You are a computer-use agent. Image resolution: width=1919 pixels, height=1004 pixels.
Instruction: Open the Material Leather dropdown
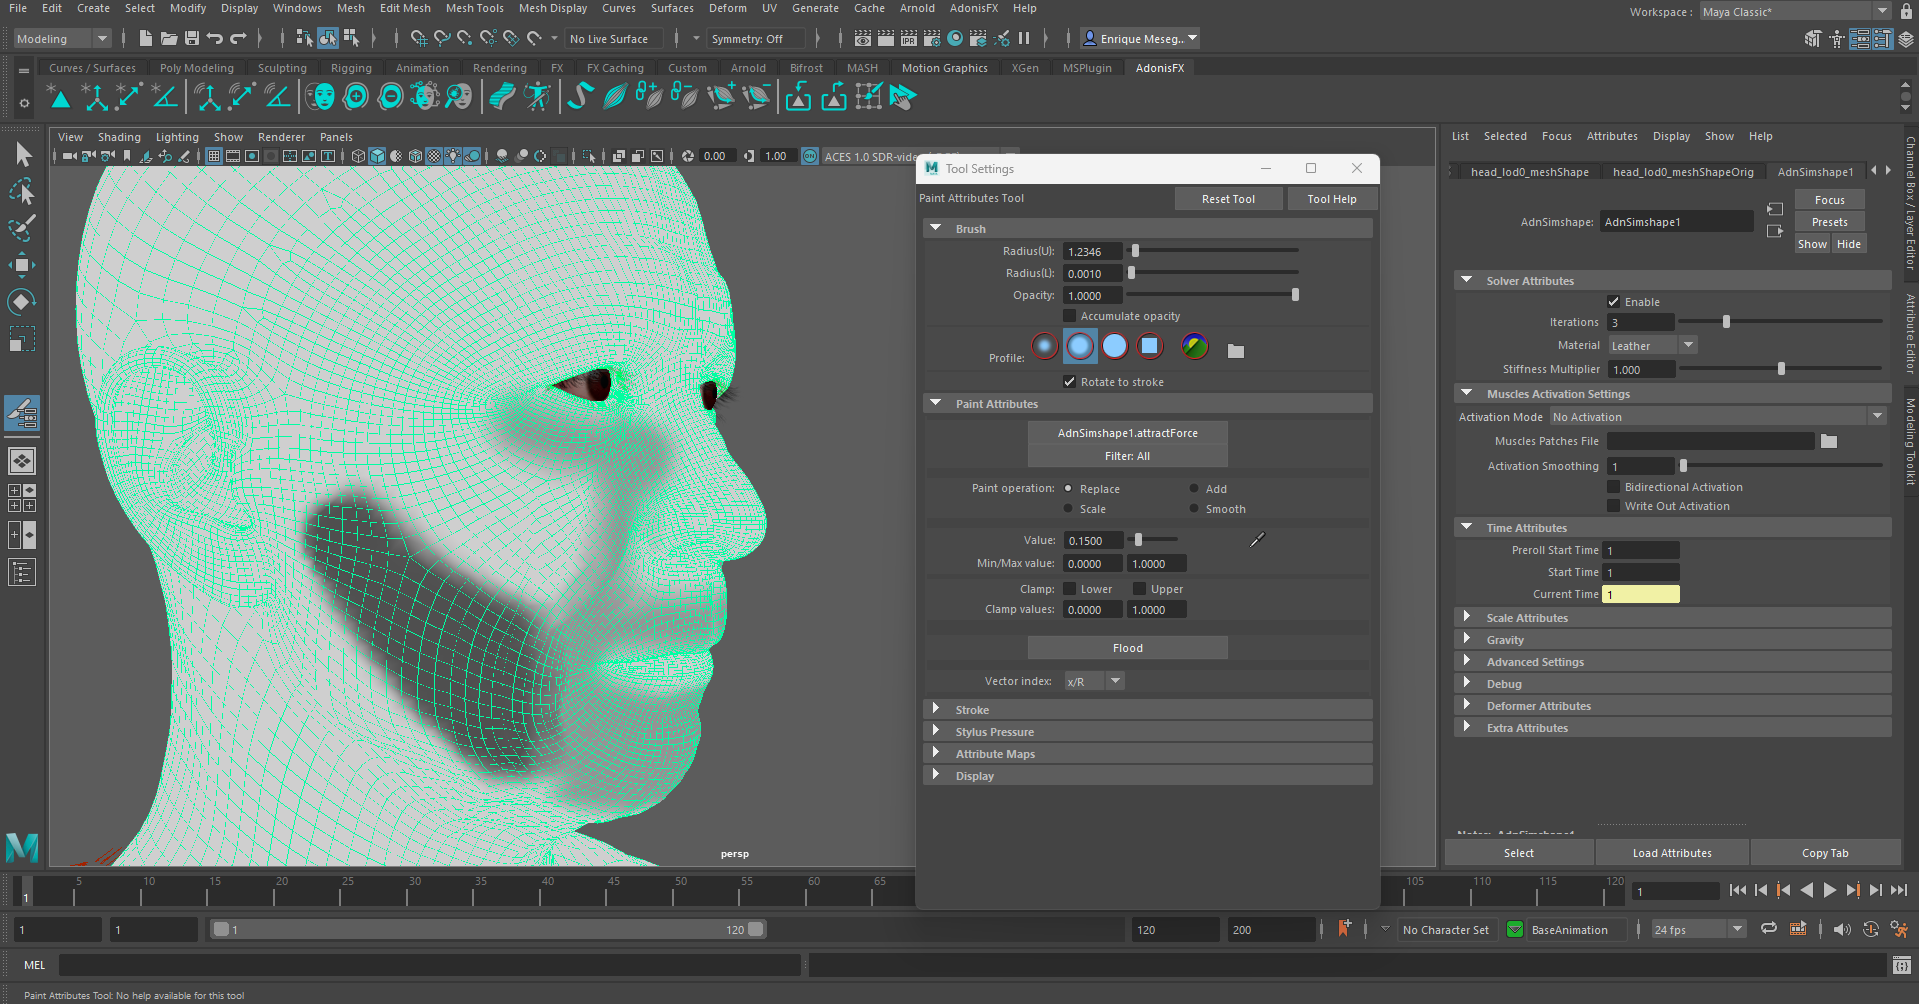pos(1652,346)
